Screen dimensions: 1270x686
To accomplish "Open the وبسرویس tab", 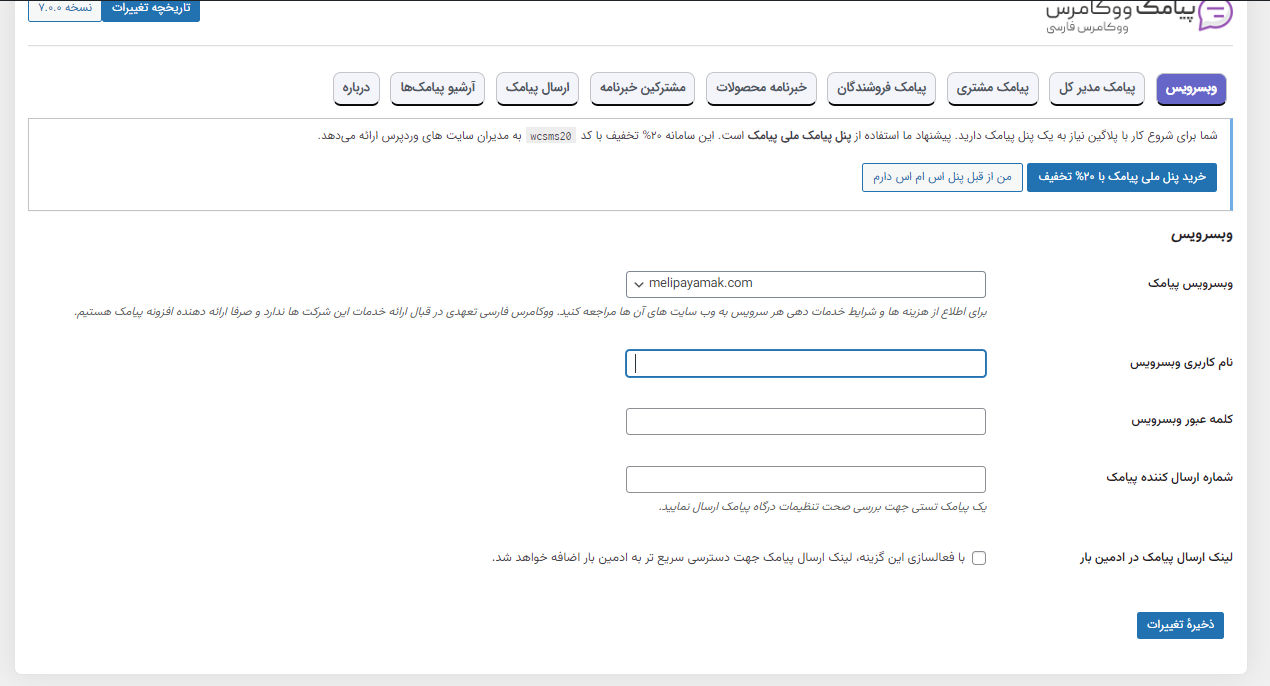I will [1191, 88].
